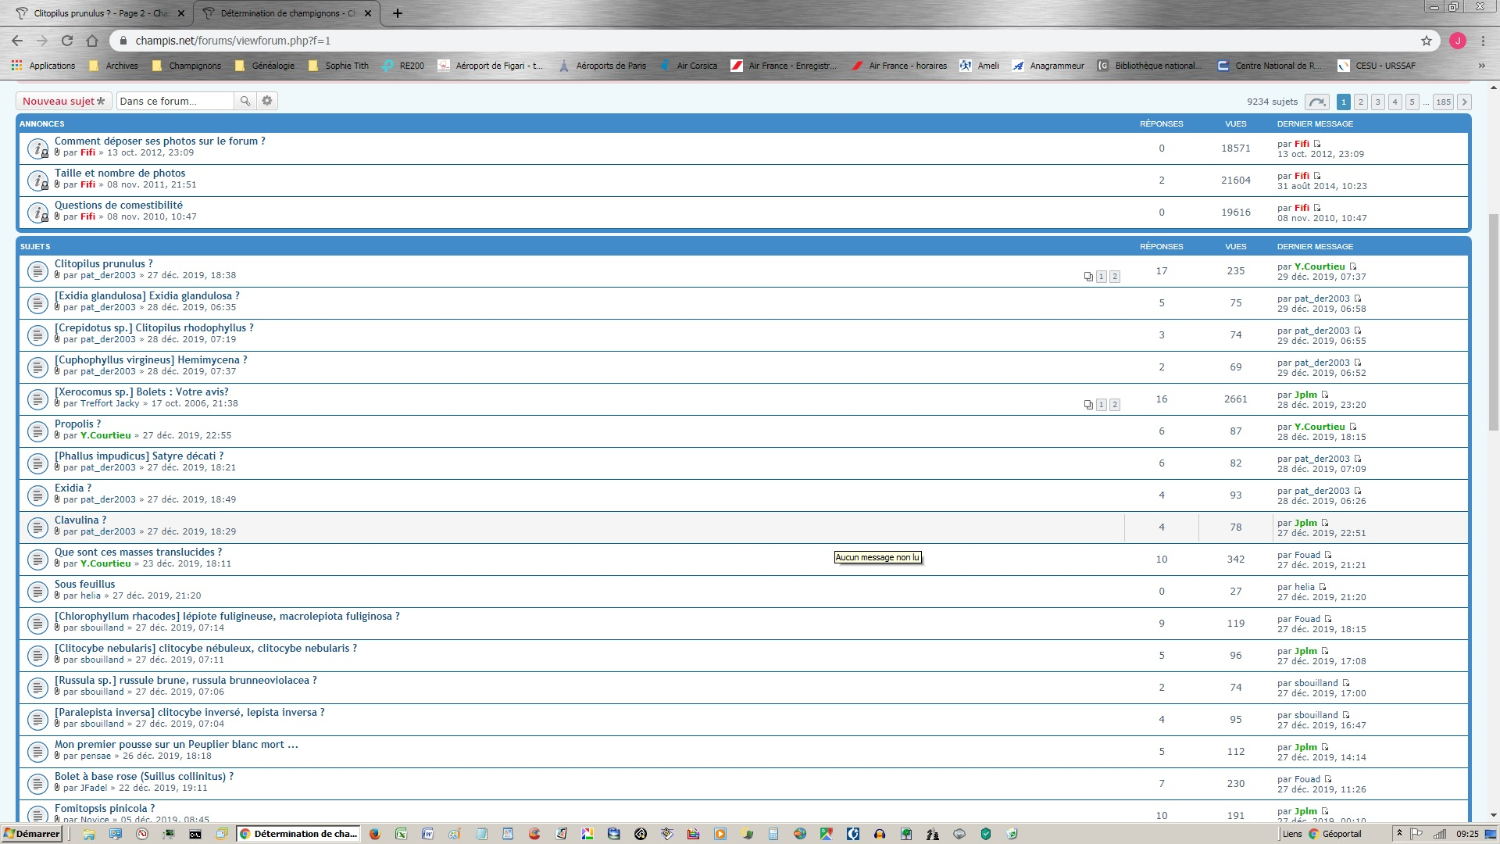Click the 'Dans ce forum' search field
Screen dimensions: 1500x844
pos(174,101)
